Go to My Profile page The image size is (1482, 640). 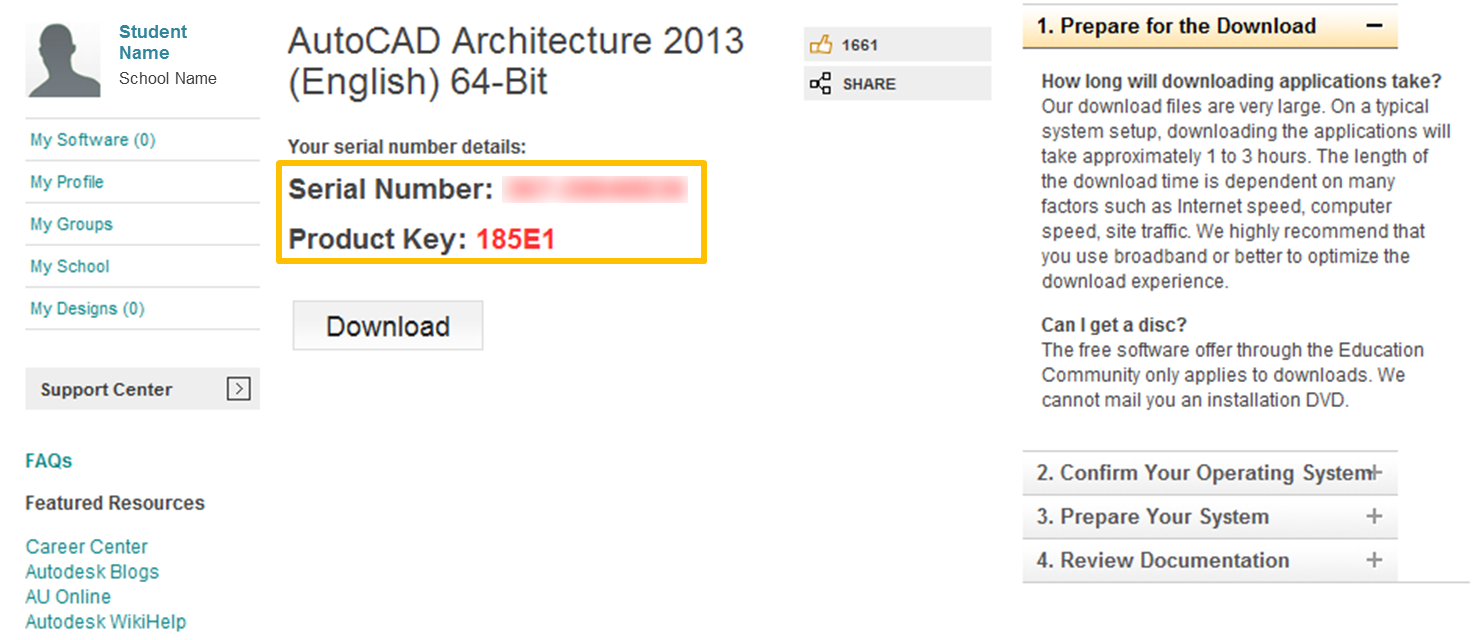(67, 182)
